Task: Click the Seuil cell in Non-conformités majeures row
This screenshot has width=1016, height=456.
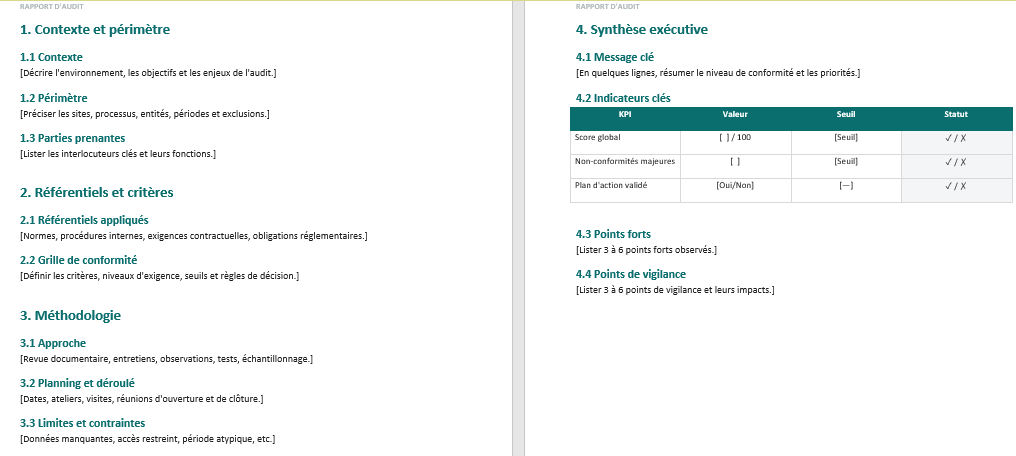Action: pos(846,161)
